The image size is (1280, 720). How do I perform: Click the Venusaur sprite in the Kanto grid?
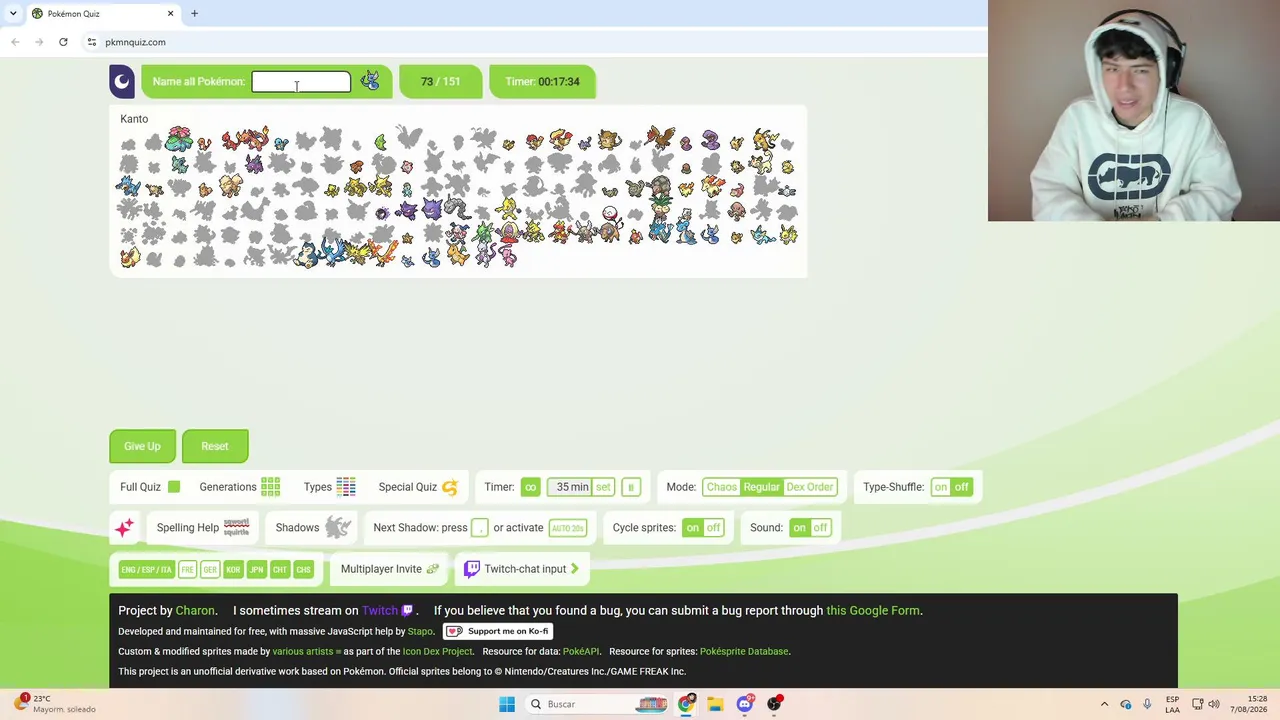pyautogui.click(x=179, y=139)
